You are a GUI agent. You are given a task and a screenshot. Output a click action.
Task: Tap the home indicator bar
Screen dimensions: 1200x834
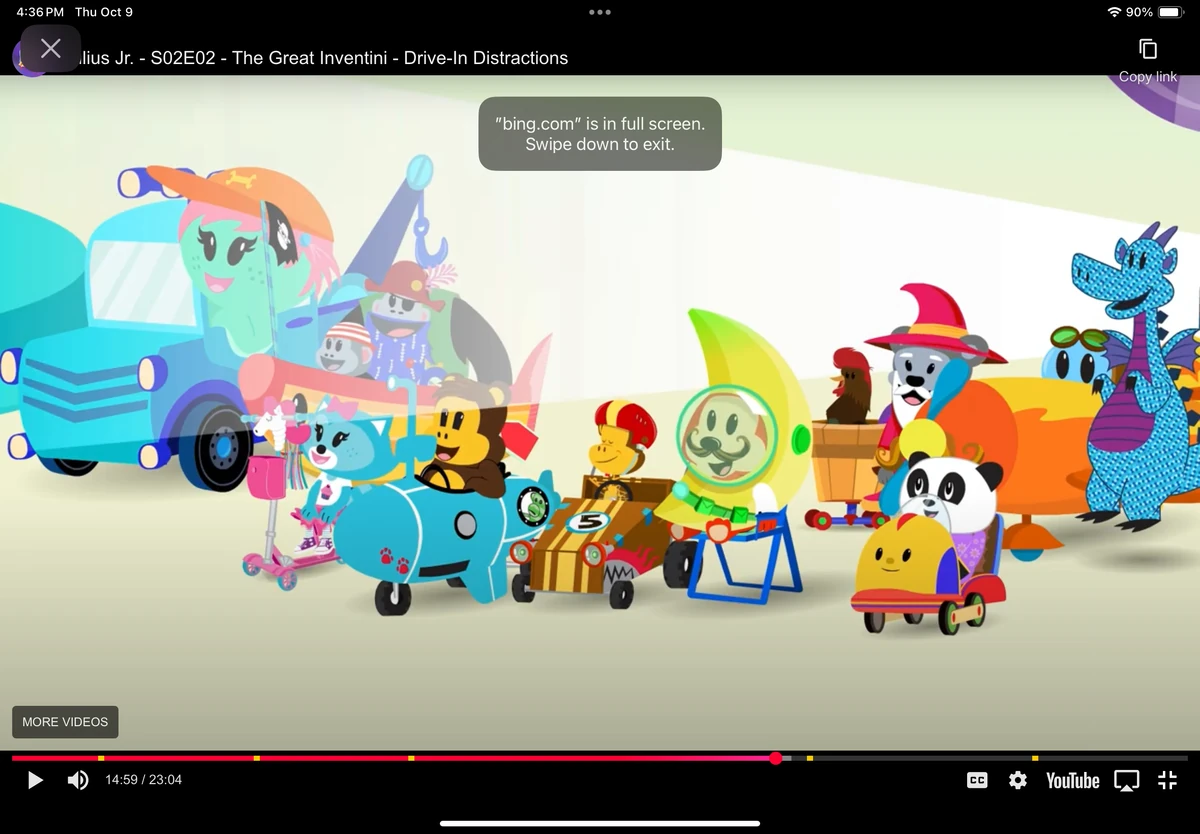coord(599,823)
